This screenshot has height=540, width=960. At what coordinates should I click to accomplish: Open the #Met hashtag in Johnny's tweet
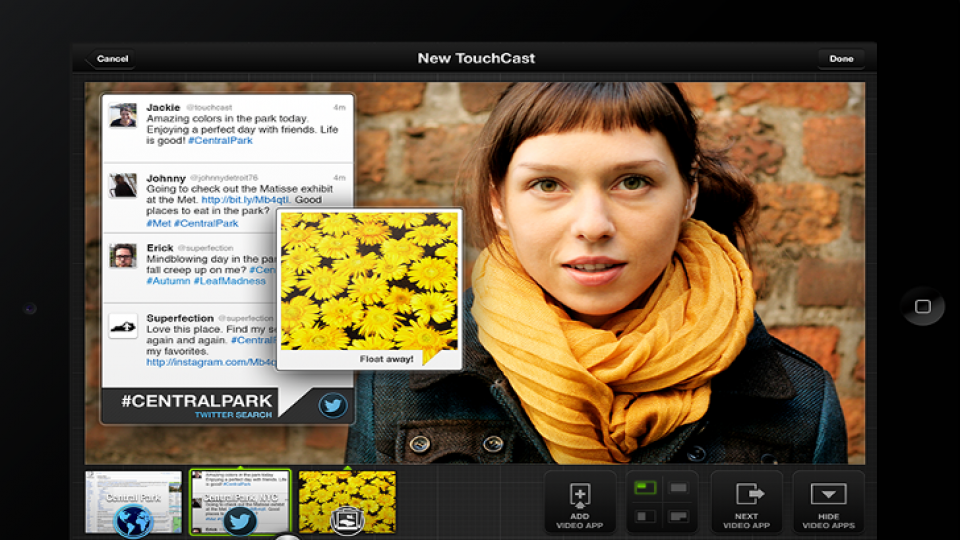pos(159,223)
